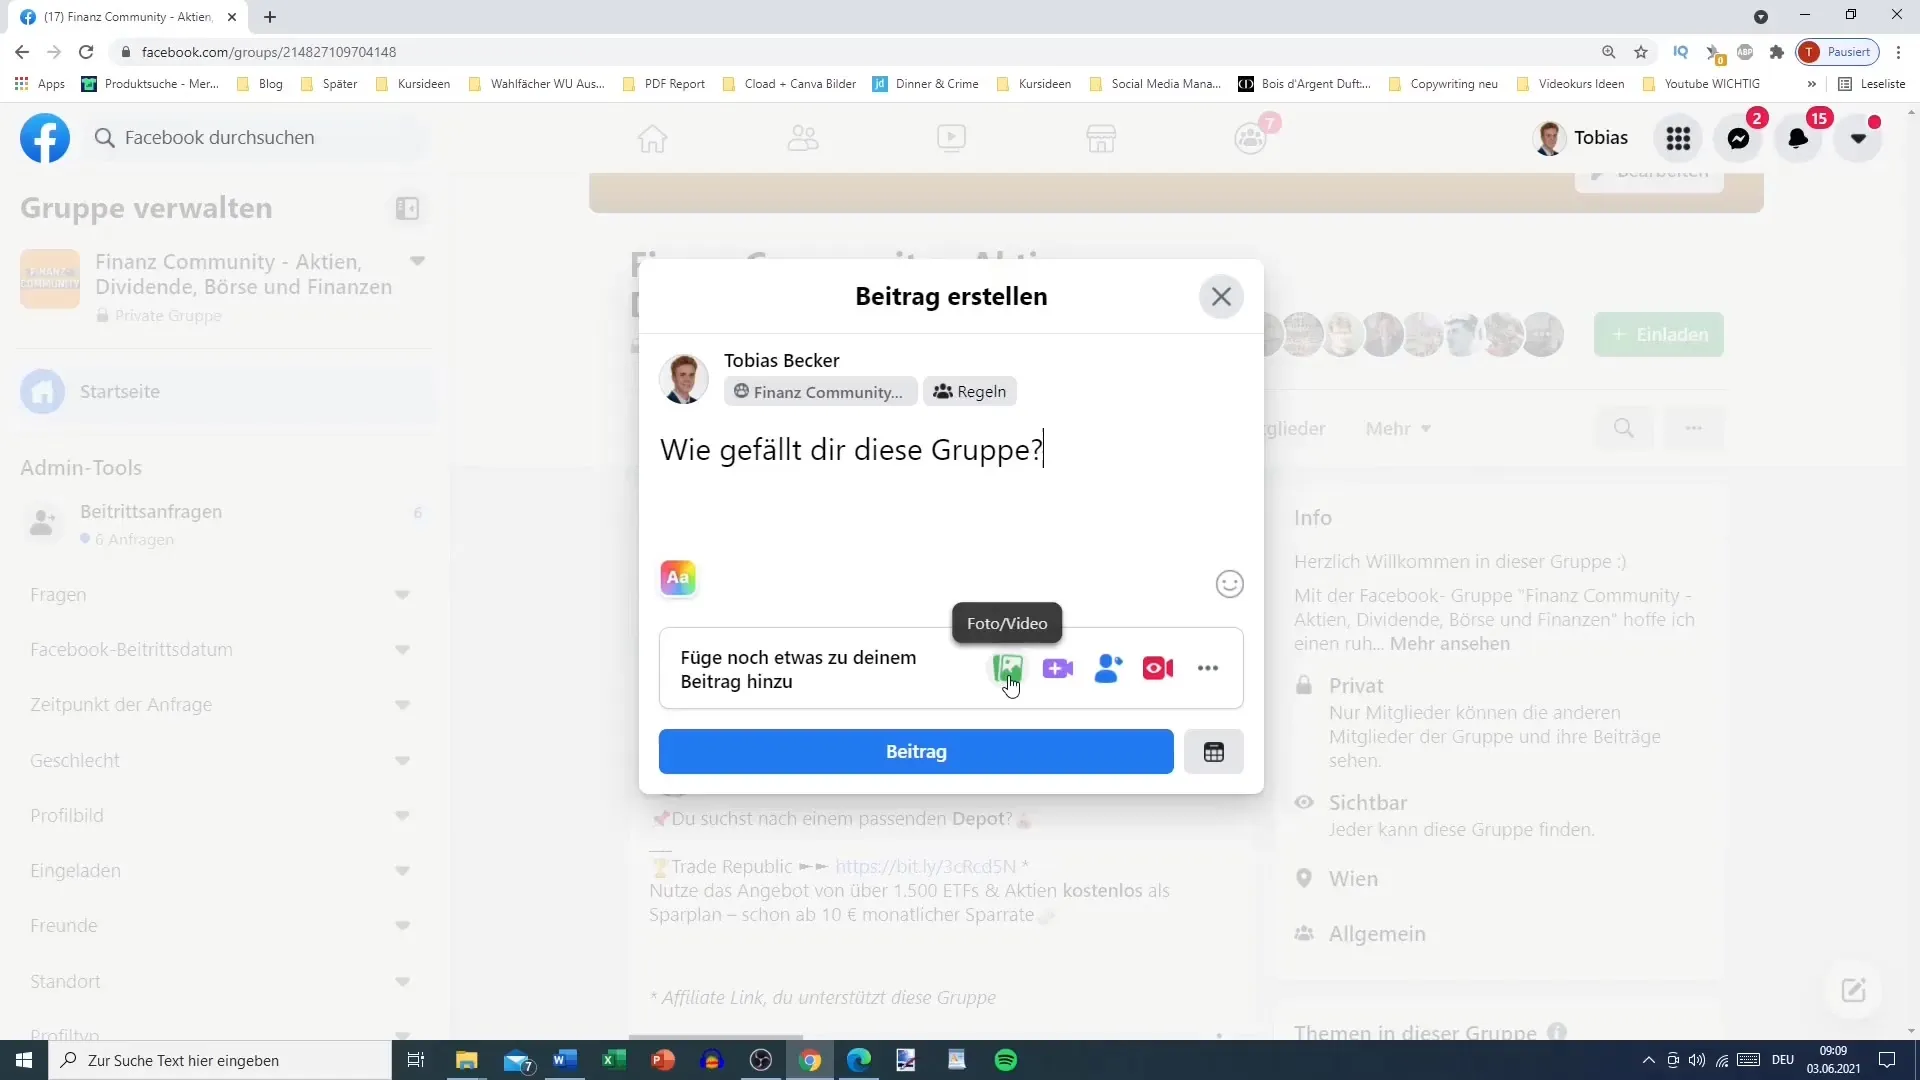The height and width of the screenshot is (1080, 1920).
Task: Click the browser address bar URL
Action: point(269,52)
